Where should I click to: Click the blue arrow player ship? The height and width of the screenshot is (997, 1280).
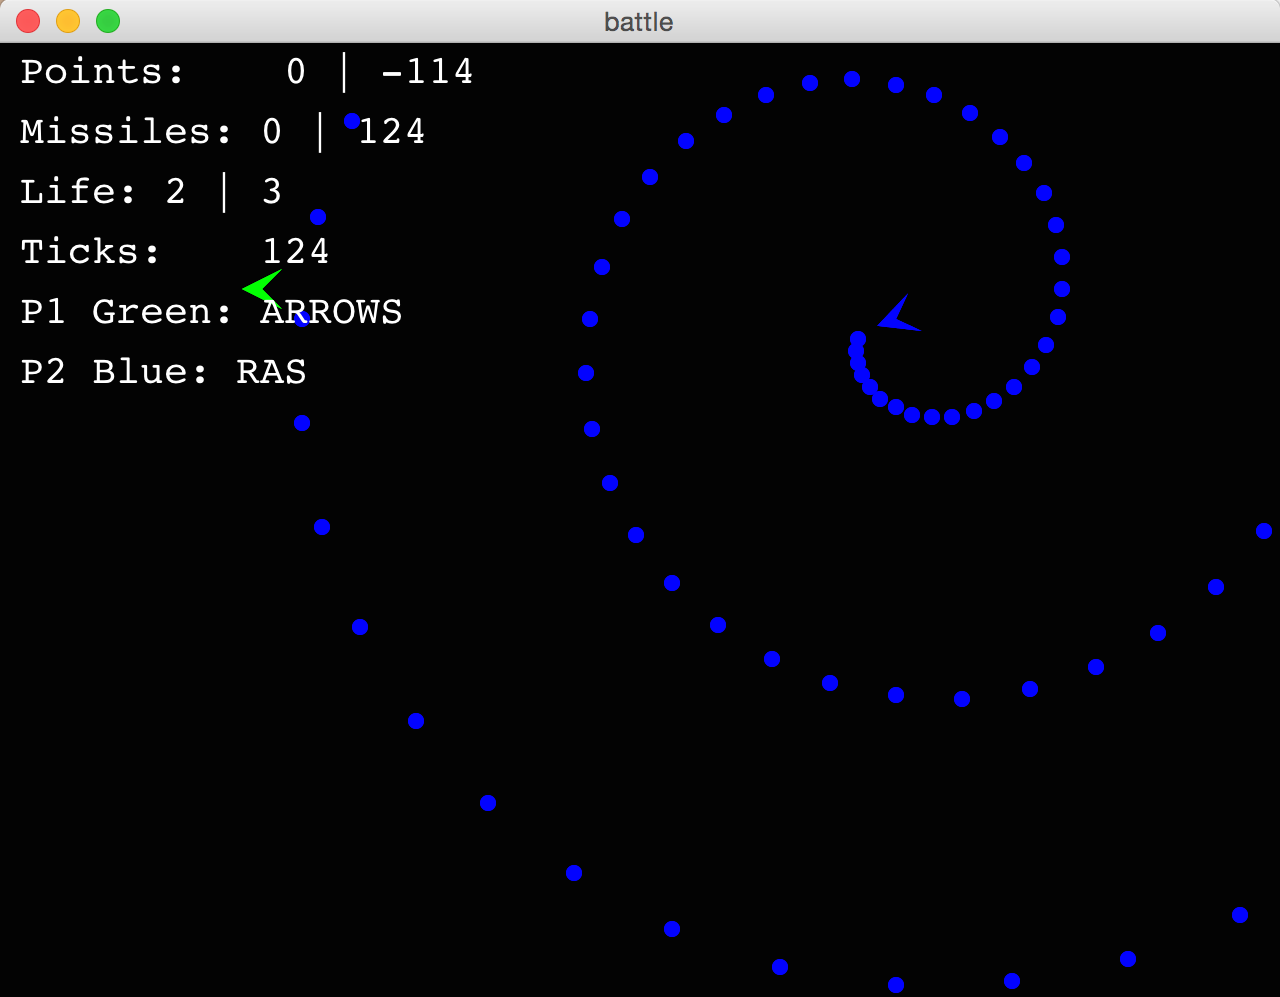(x=897, y=317)
